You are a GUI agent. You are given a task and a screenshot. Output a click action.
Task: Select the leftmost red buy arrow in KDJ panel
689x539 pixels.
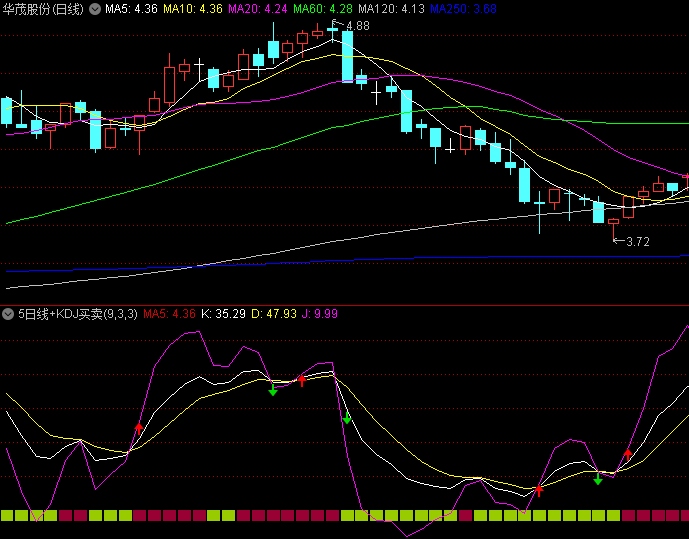click(x=139, y=428)
